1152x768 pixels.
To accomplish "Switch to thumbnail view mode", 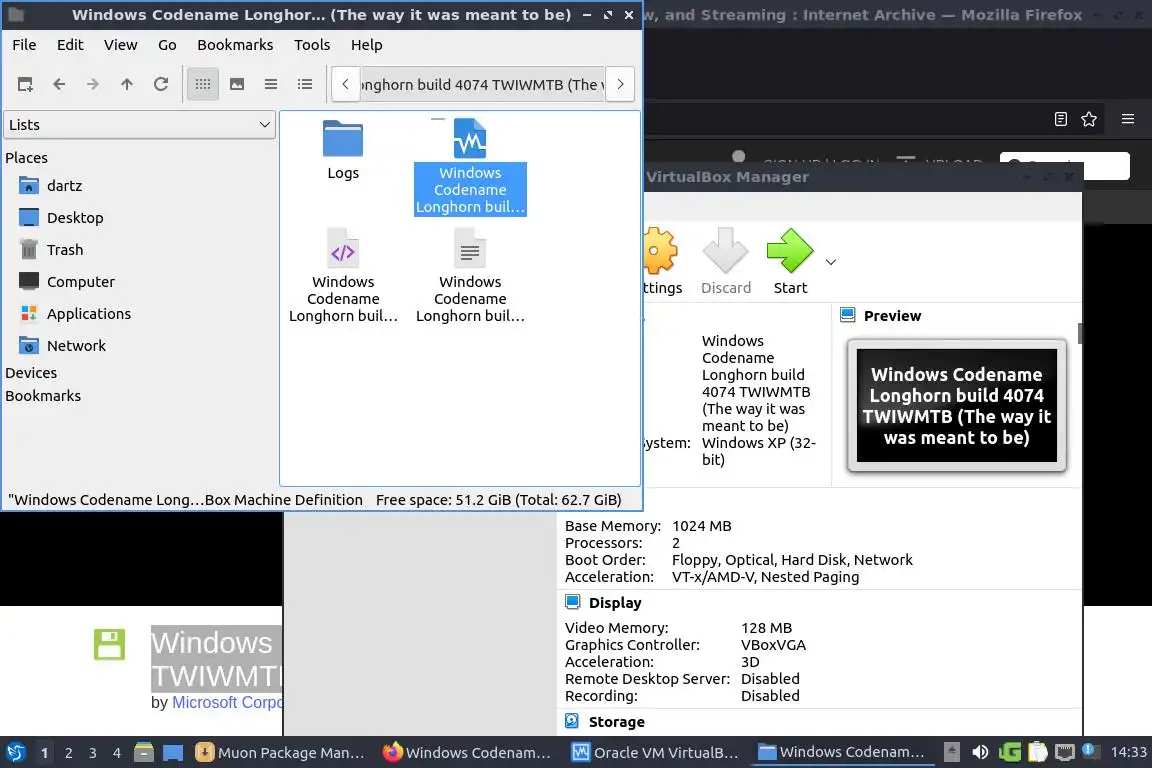I will click(237, 85).
